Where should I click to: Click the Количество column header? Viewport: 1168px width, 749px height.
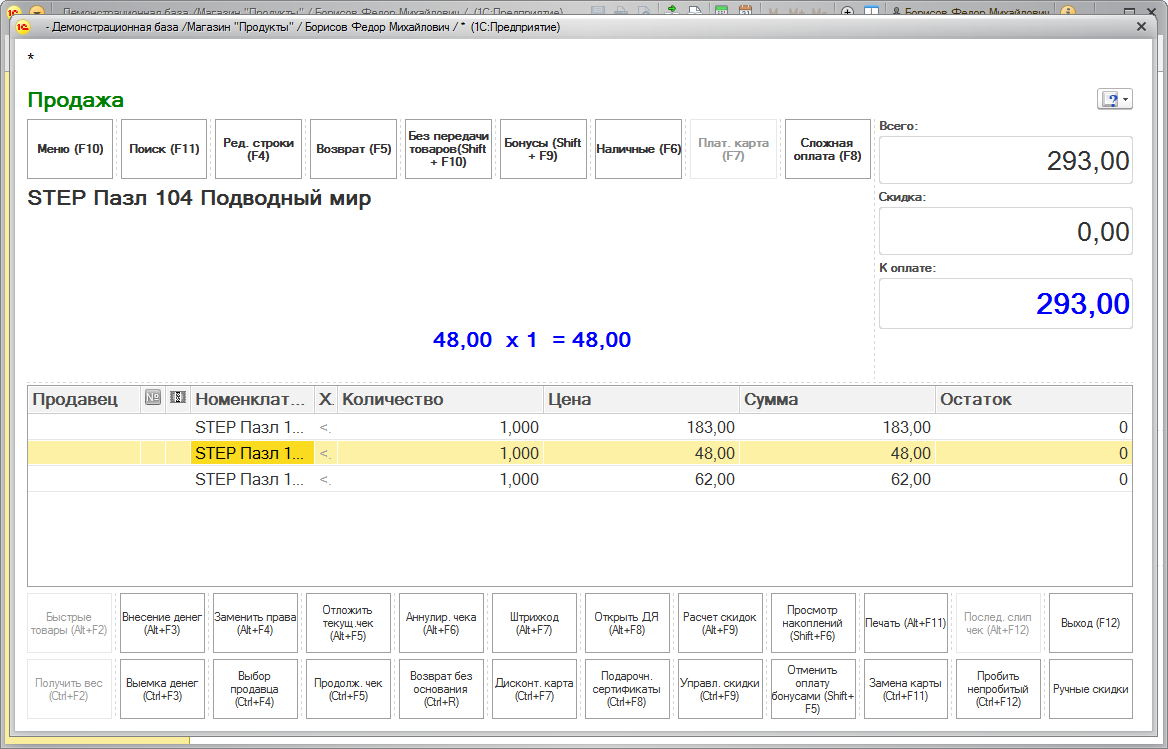pos(439,400)
